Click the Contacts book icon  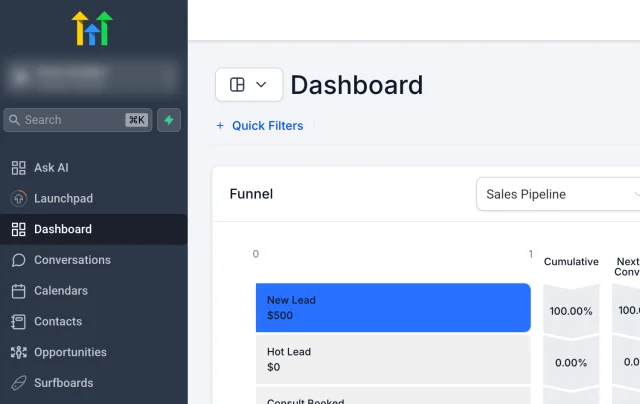pyautogui.click(x=18, y=322)
